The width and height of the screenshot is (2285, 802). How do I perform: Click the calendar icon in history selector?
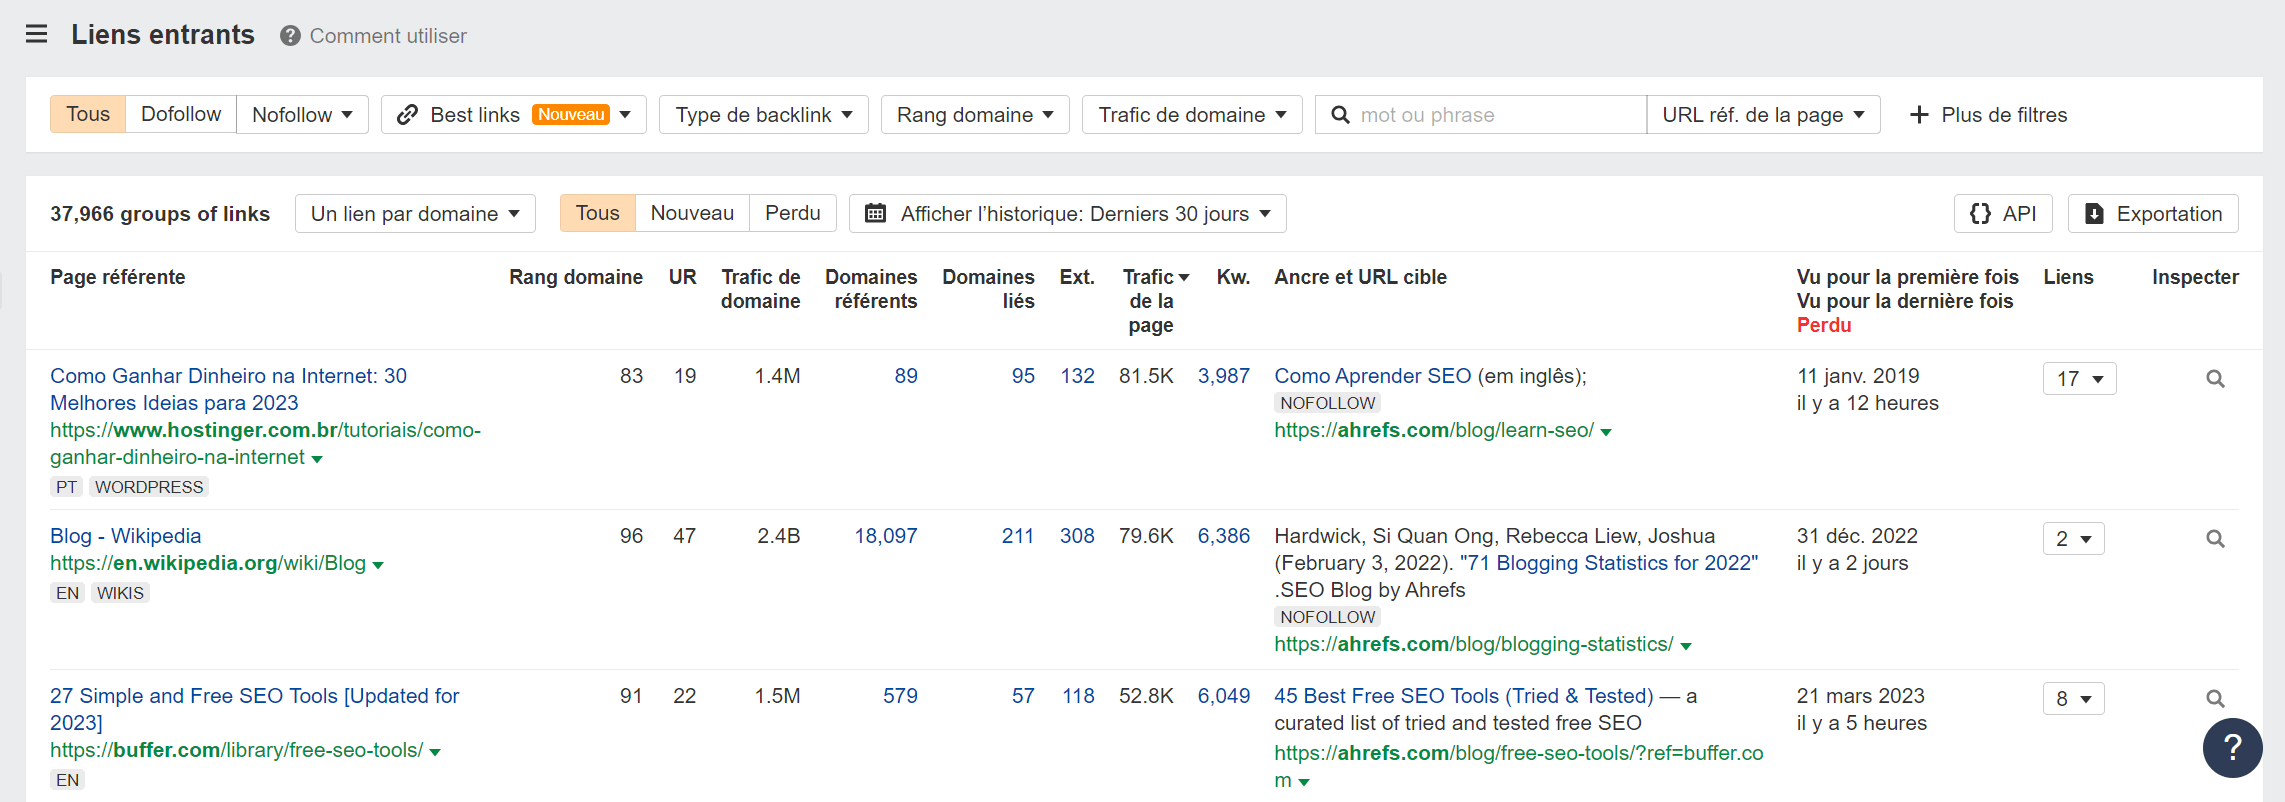875,213
